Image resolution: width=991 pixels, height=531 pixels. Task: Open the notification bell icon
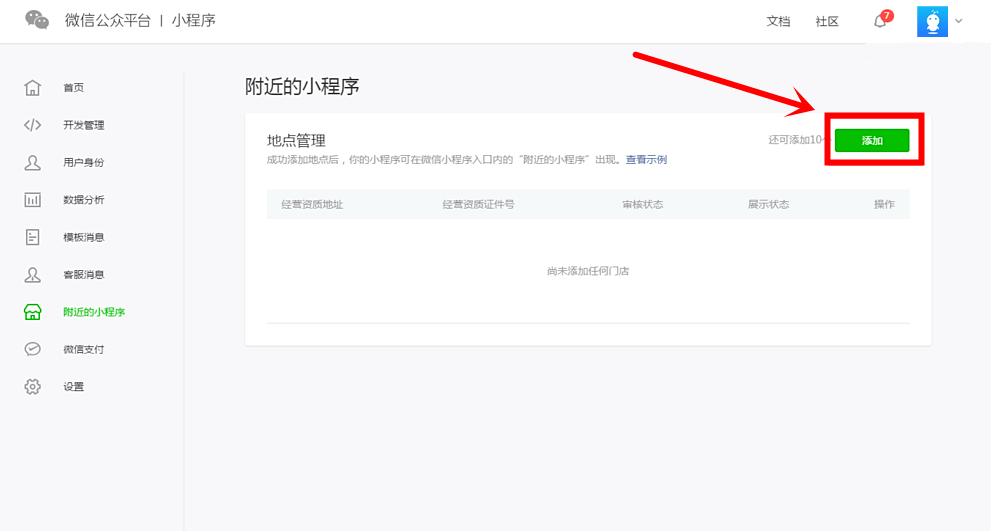880,21
